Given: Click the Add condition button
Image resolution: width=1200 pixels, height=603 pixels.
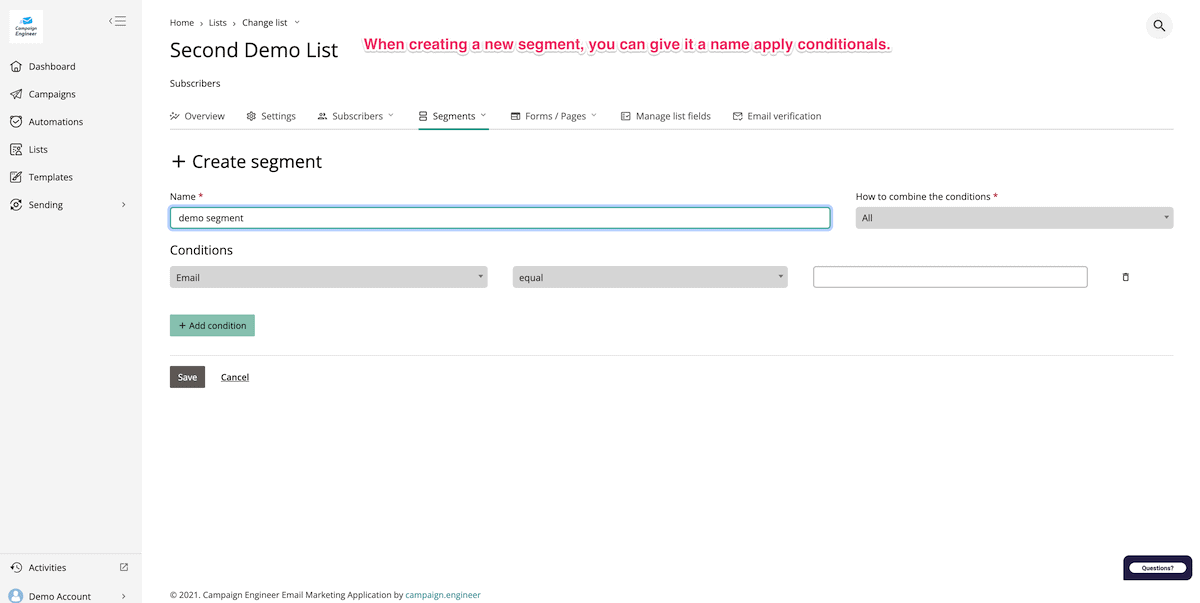Looking at the screenshot, I should pyautogui.click(x=212, y=325).
